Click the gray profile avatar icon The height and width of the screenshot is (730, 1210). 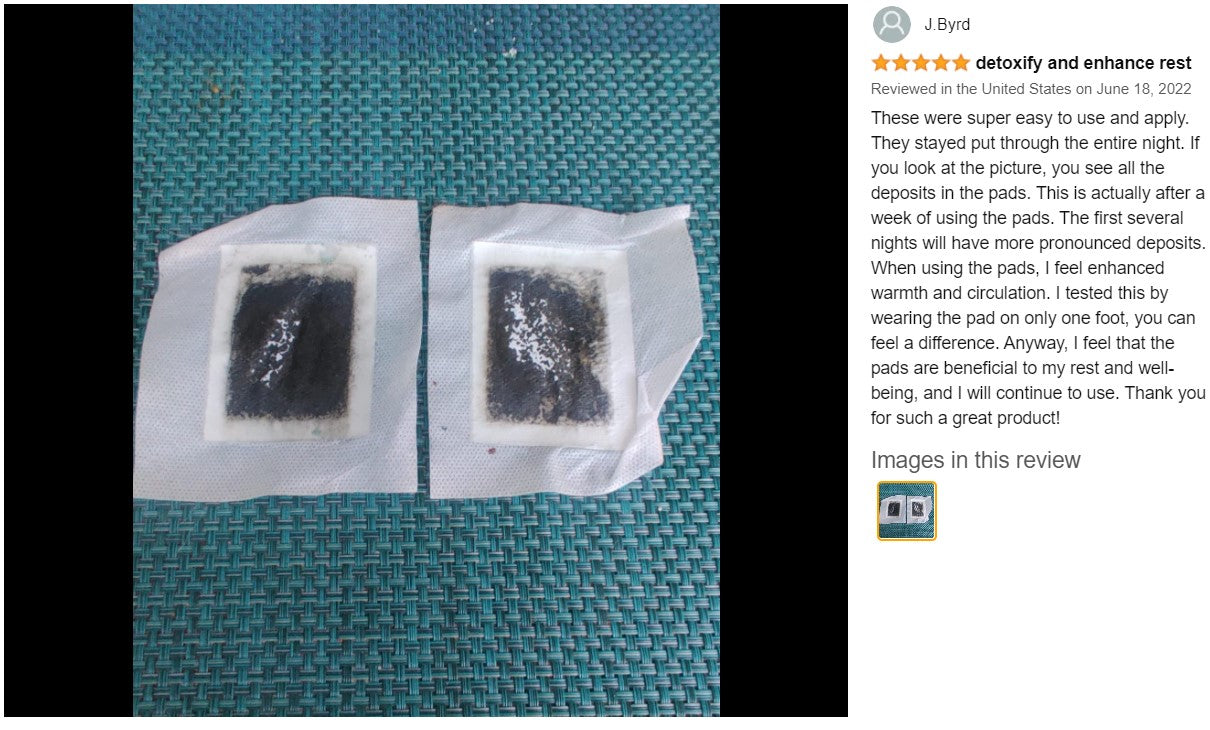click(x=891, y=24)
